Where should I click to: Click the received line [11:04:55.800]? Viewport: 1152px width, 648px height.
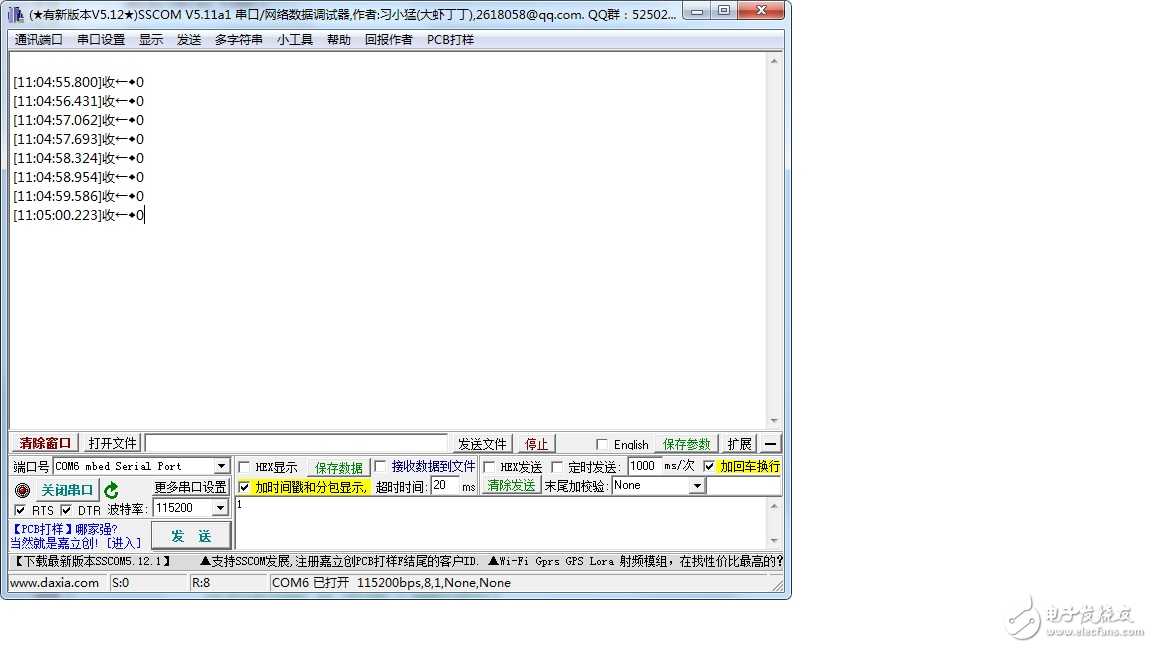(78, 82)
